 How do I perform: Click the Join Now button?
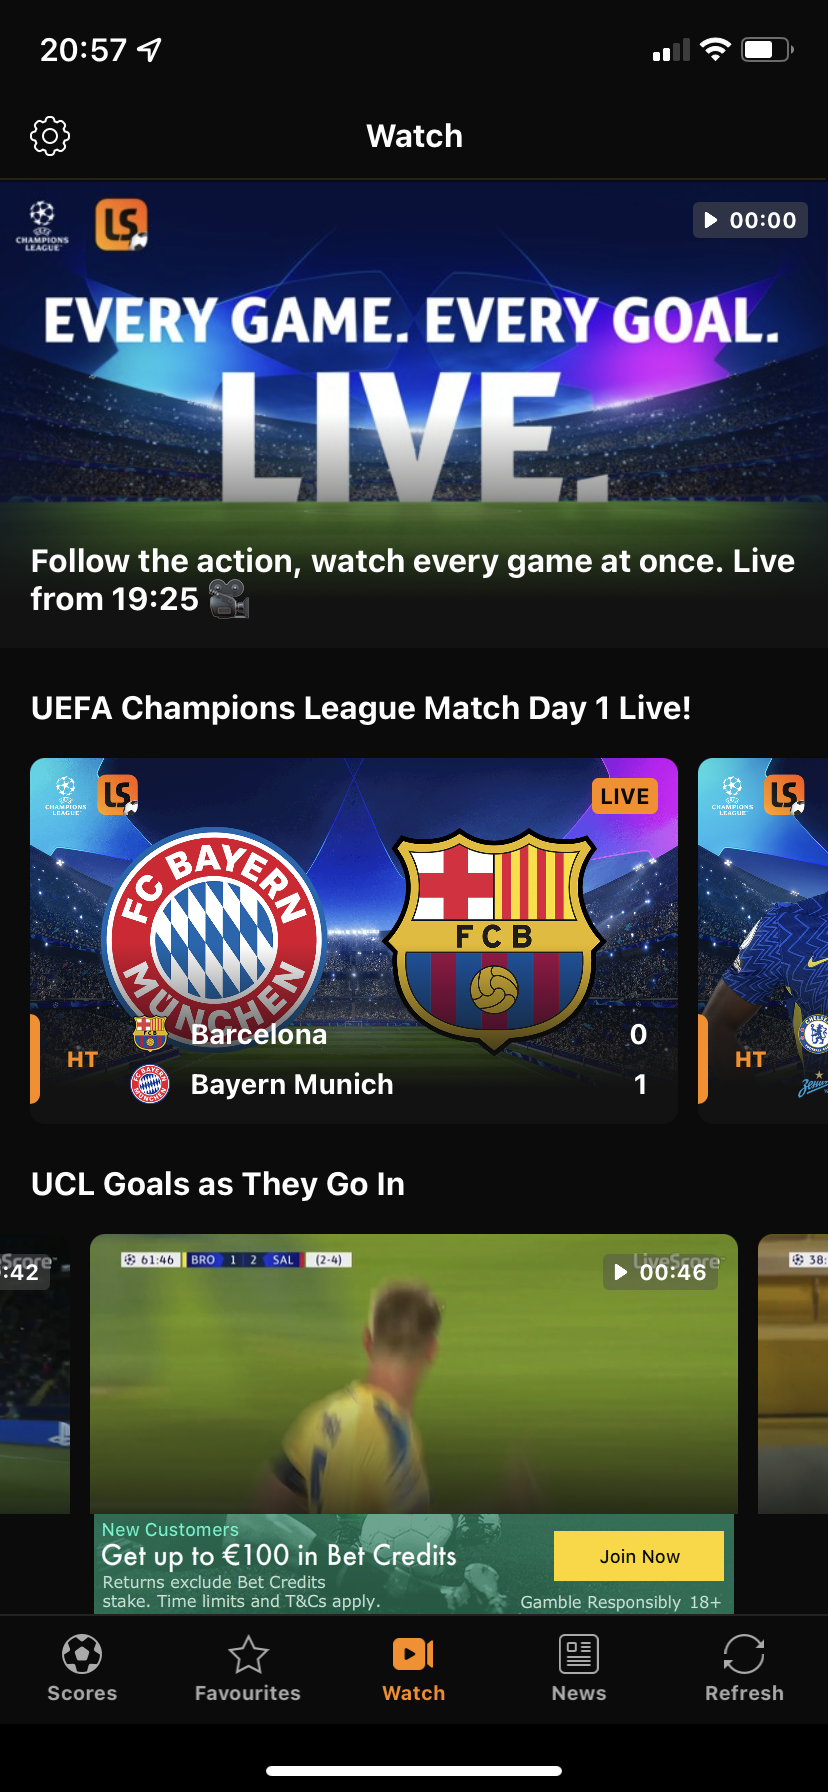pos(639,1556)
